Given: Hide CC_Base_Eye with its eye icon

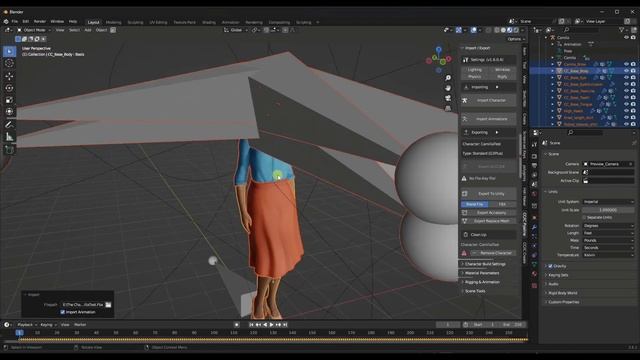Looking at the screenshot, I should 626,78.
